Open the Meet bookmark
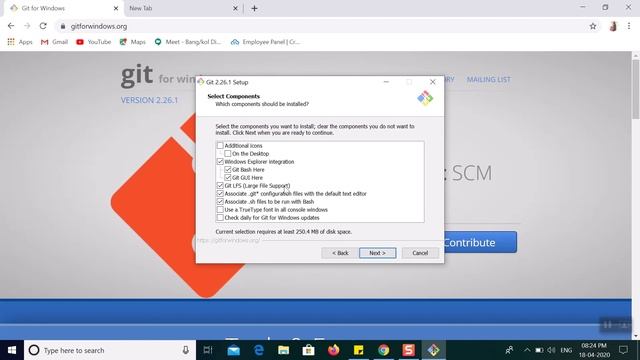 tap(188, 42)
